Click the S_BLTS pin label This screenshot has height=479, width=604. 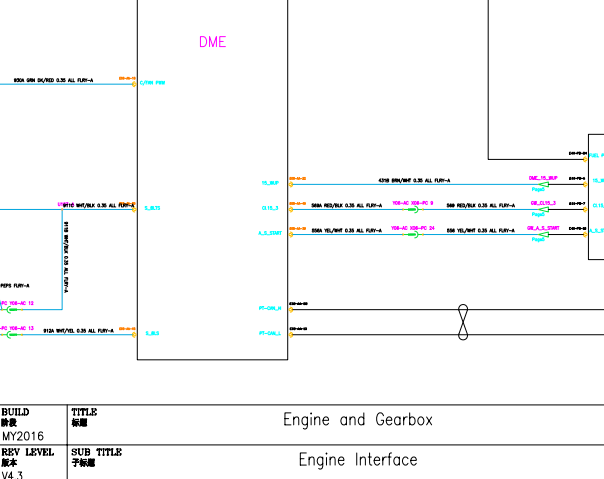[x=153, y=208]
